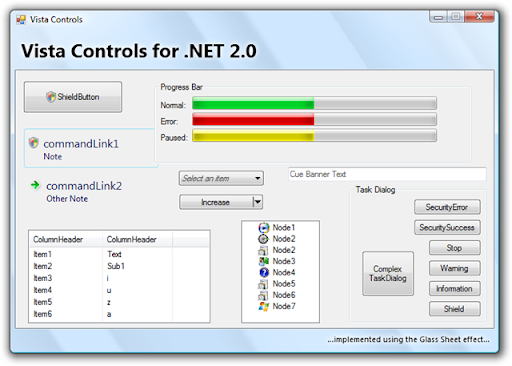Click the Node3 icon

[264, 261]
